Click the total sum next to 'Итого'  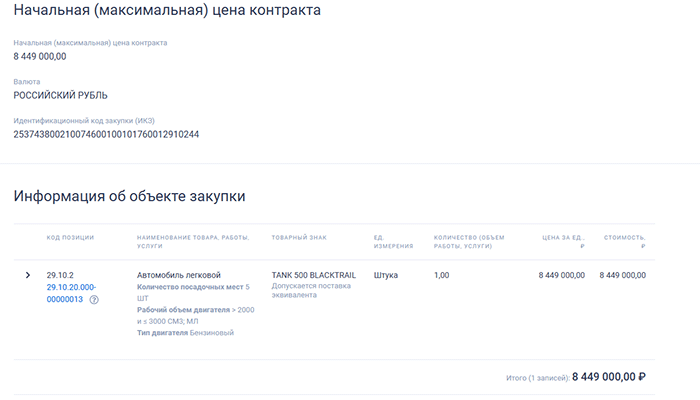(x=609, y=378)
